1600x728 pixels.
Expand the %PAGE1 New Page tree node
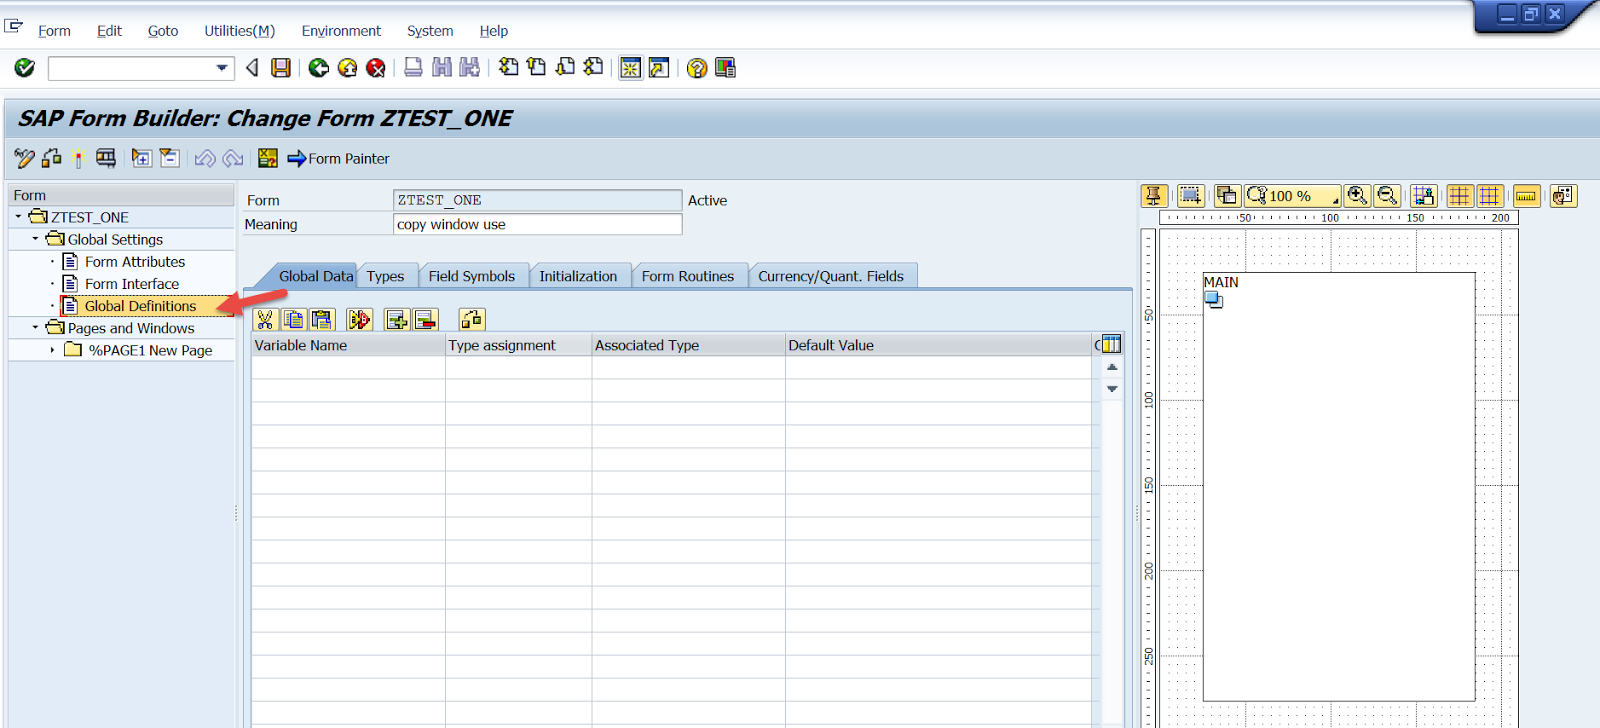point(53,350)
